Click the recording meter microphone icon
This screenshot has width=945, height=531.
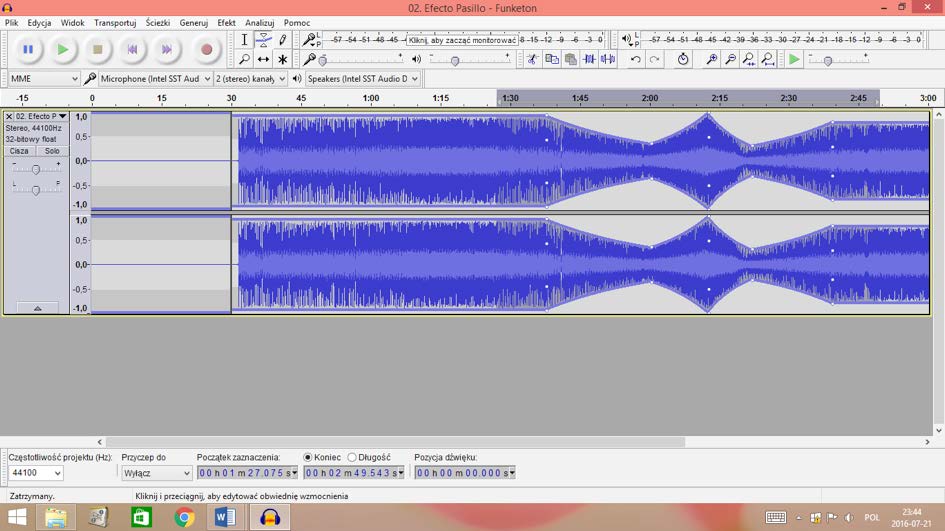pyautogui.click(x=309, y=40)
